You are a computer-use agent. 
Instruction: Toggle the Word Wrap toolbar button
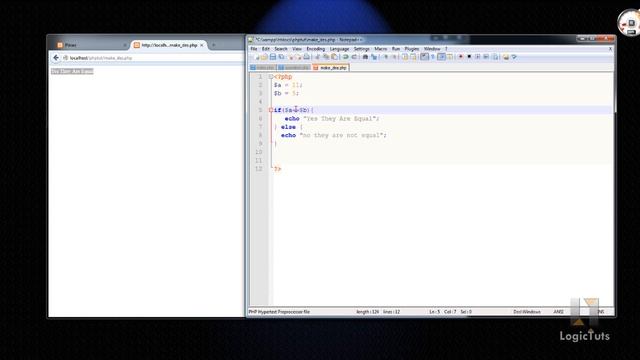tap(424, 57)
